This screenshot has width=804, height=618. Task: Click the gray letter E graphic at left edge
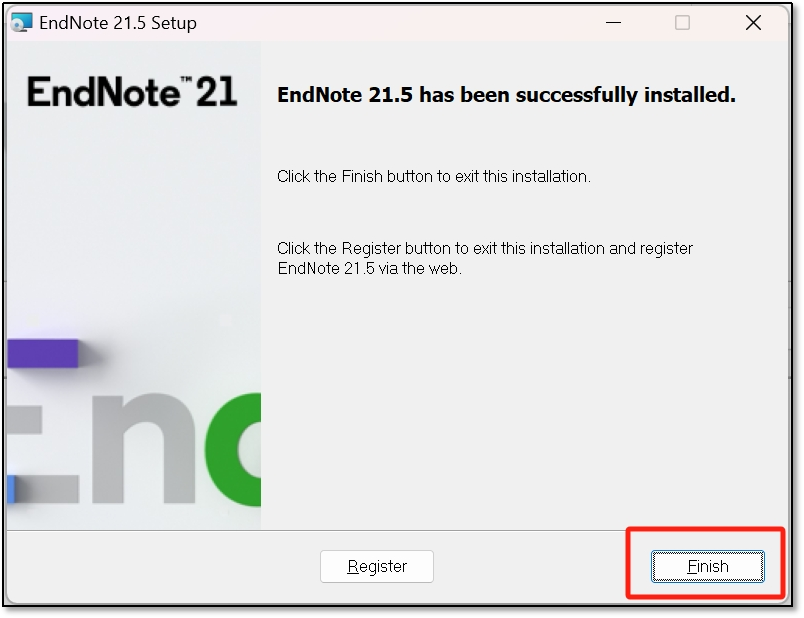tap(43, 454)
